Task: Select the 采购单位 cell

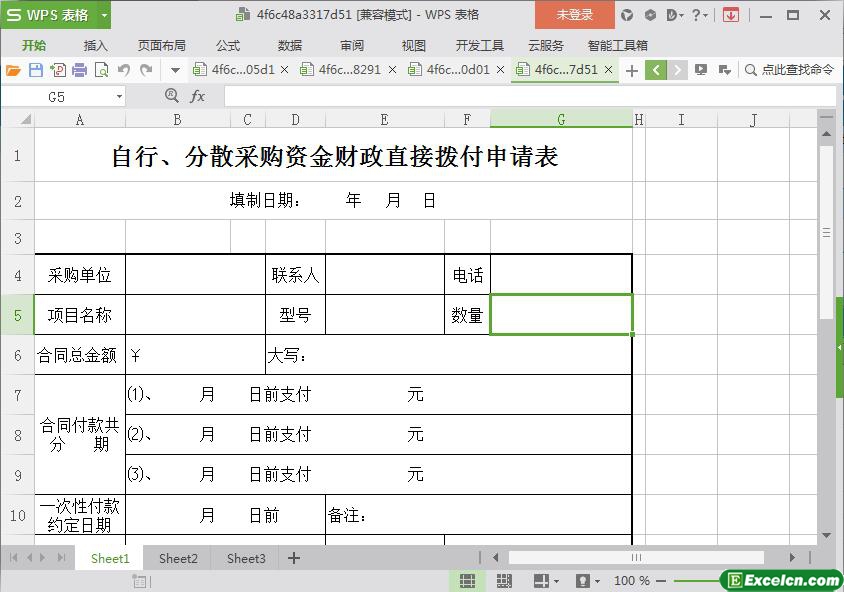Action: (80, 275)
